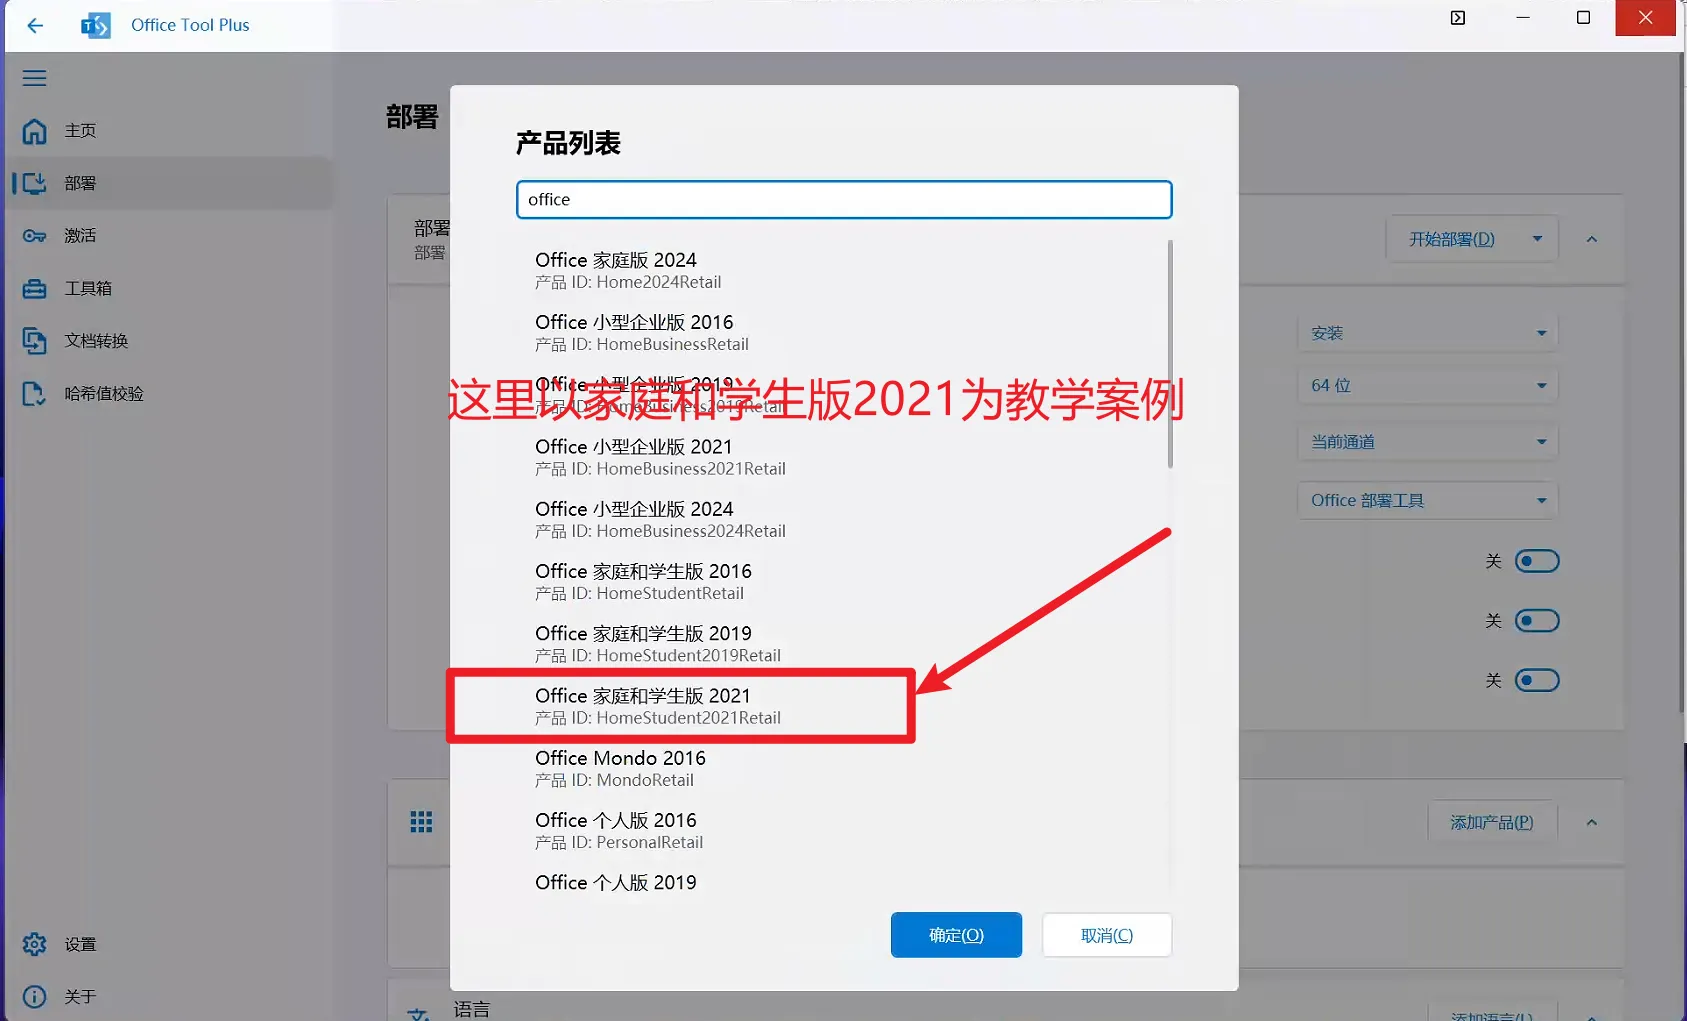This screenshot has height=1021, width=1687.
Task: Toggle the second 关 switch
Action: coord(1537,621)
